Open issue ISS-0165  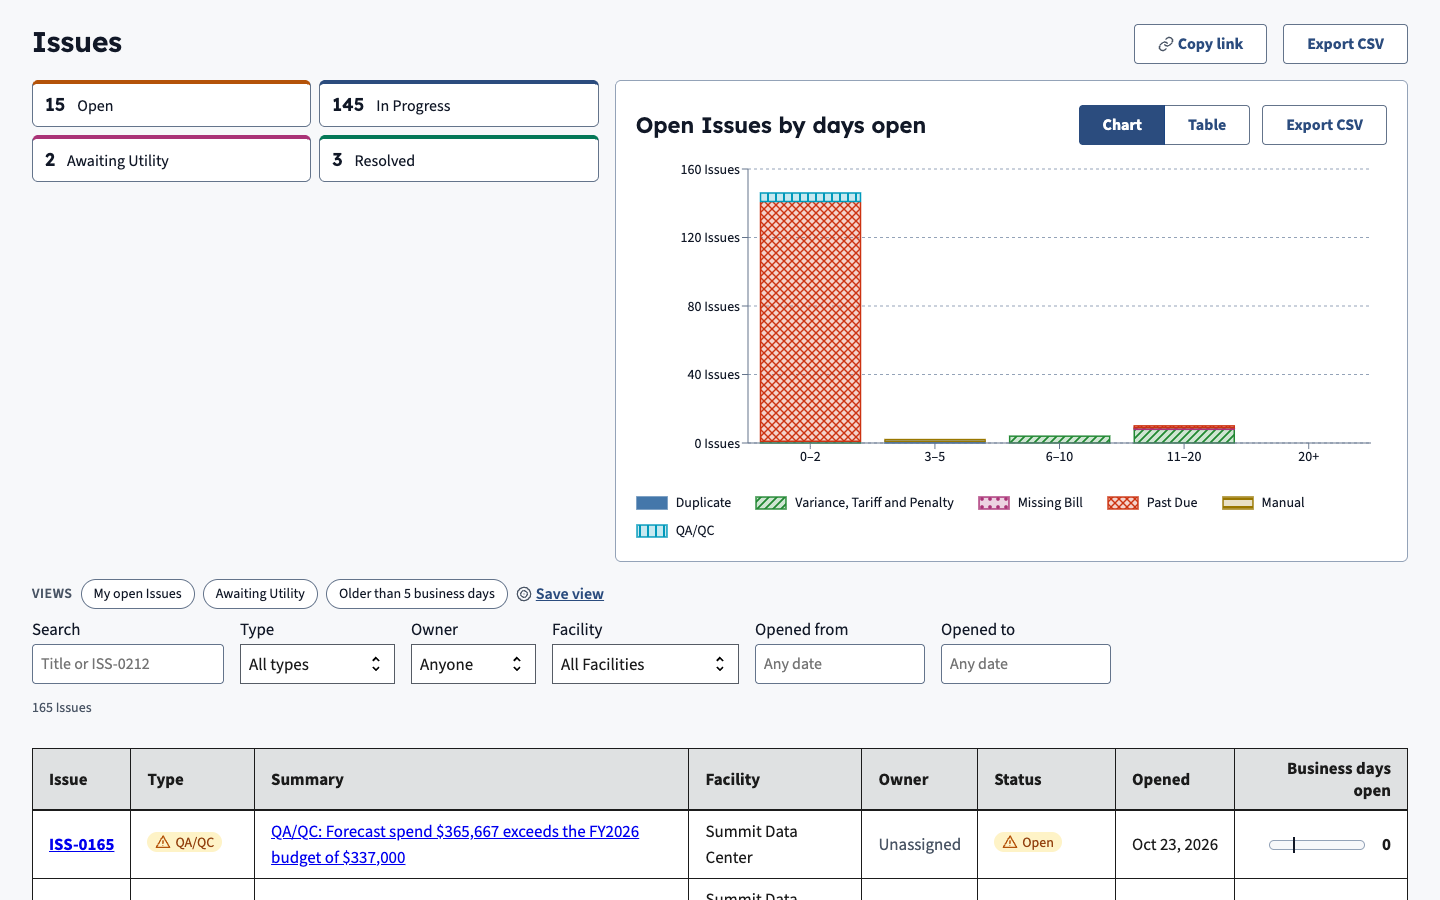pos(82,844)
